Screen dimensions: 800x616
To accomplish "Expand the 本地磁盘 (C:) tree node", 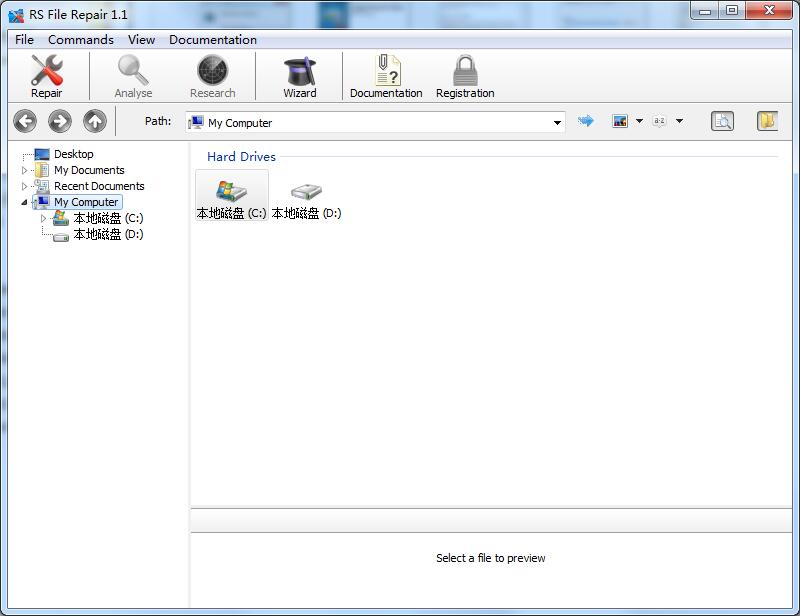I will 43,218.
